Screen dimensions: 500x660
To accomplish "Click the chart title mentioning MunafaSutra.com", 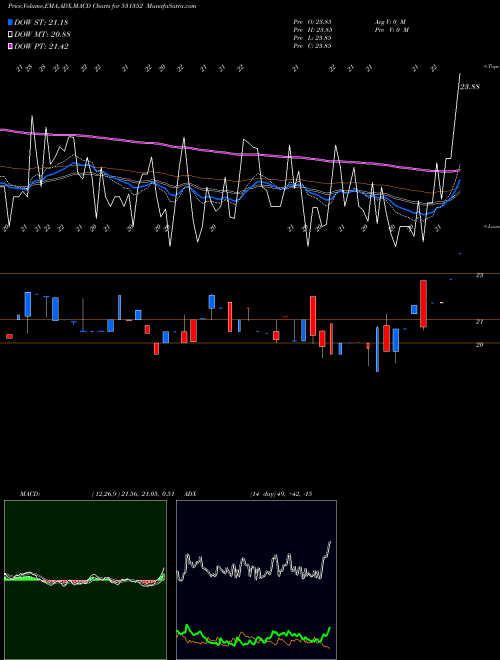I will (x=102, y=6).
